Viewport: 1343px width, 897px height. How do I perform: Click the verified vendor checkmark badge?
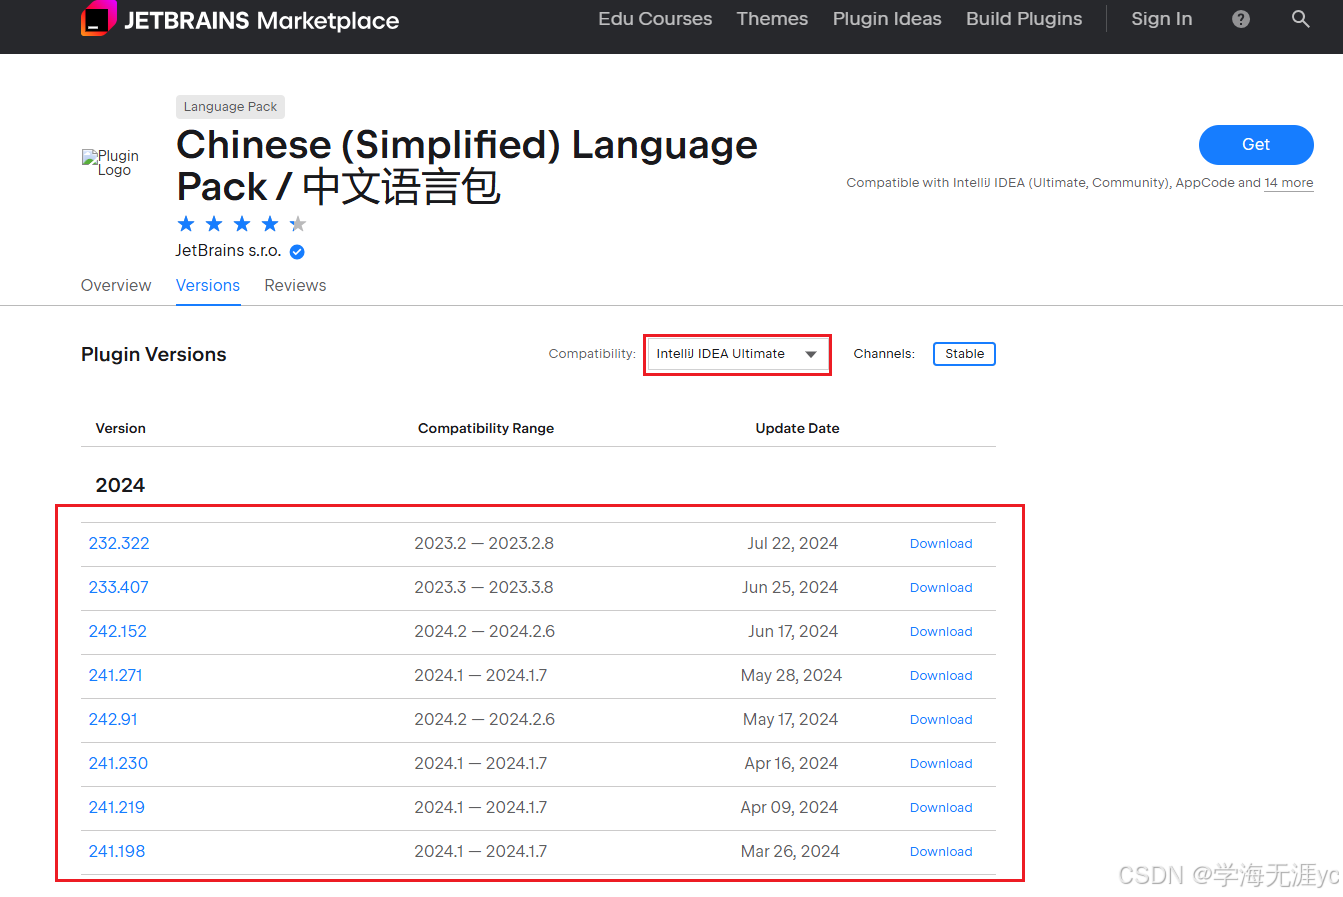point(297,252)
